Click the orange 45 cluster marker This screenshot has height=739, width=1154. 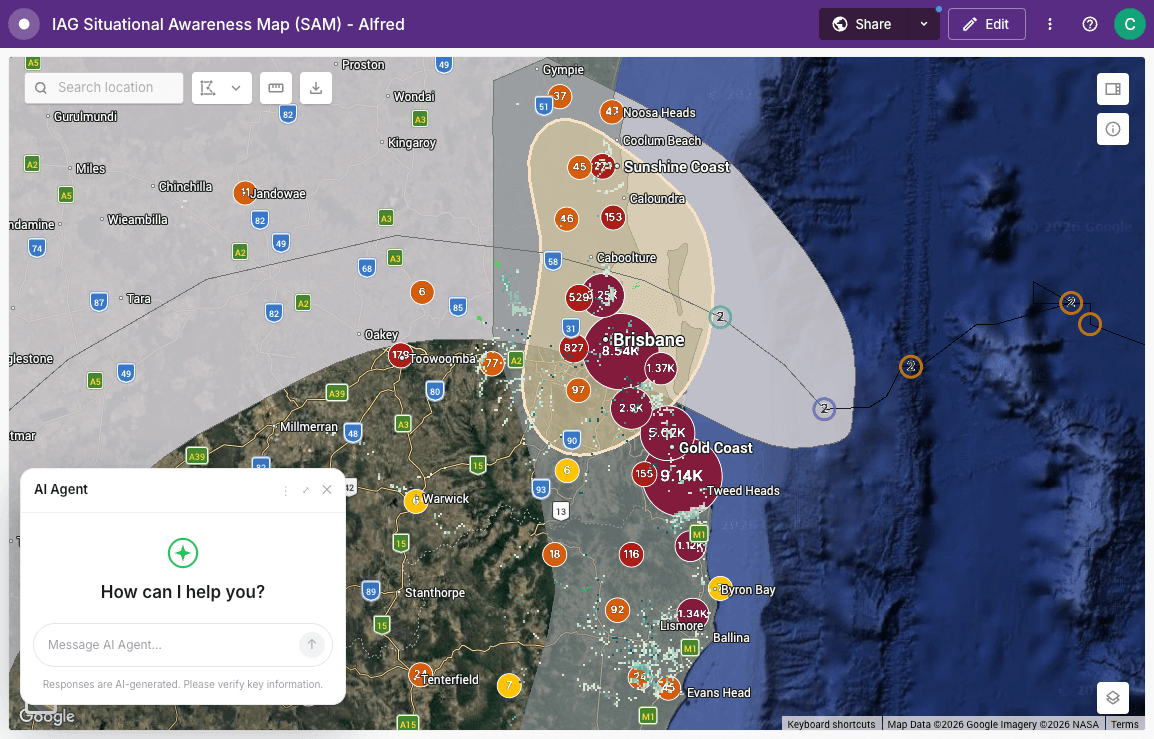click(x=580, y=167)
